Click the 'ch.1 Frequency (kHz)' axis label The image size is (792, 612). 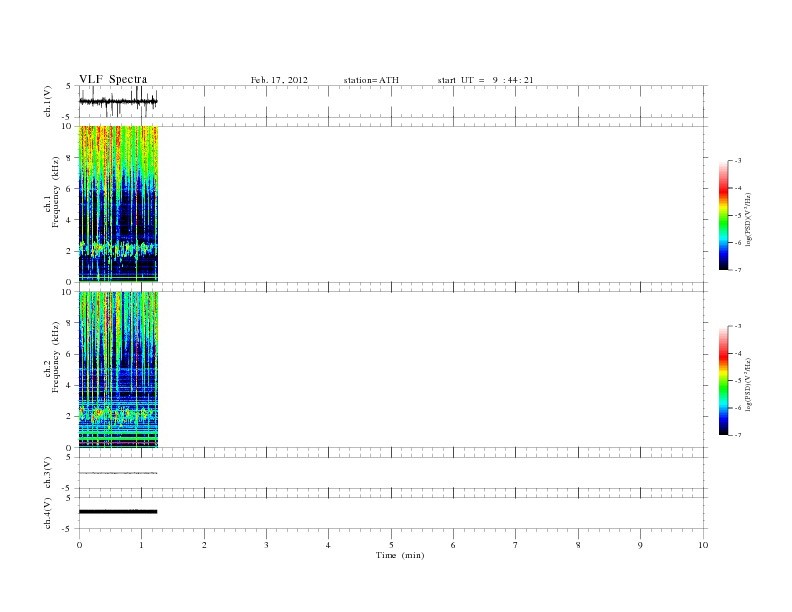[51, 192]
